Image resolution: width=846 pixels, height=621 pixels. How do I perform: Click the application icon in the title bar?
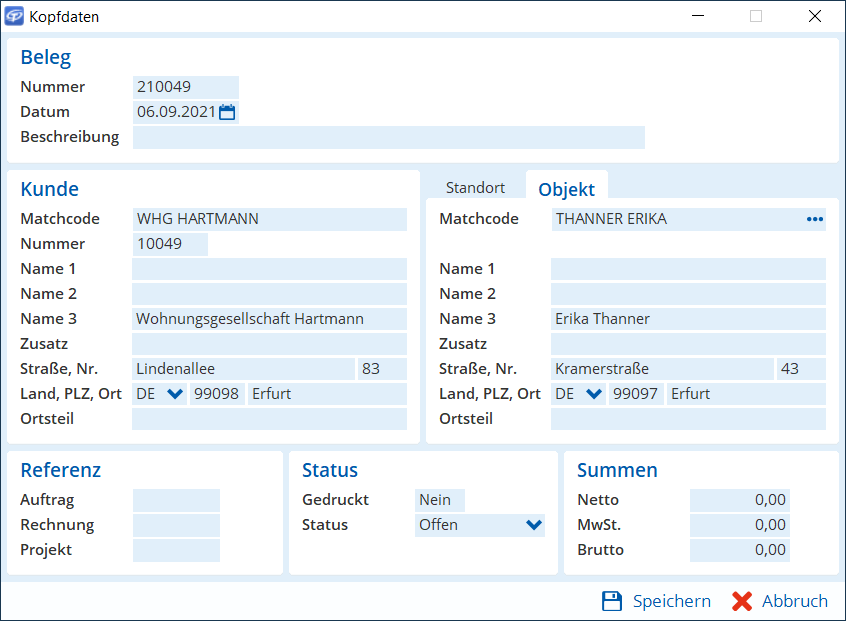coord(15,17)
